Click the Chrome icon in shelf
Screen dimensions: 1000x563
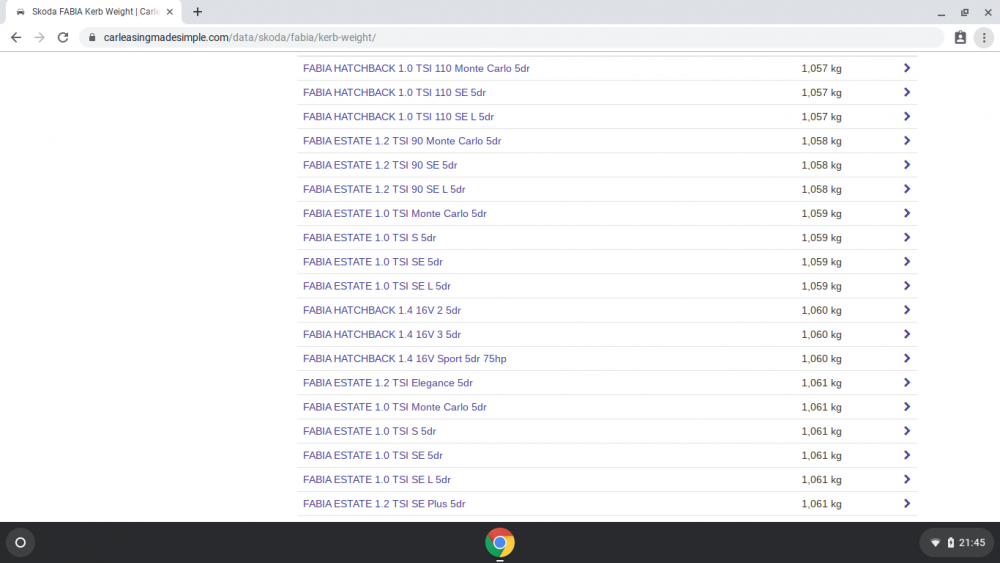(x=500, y=543)
